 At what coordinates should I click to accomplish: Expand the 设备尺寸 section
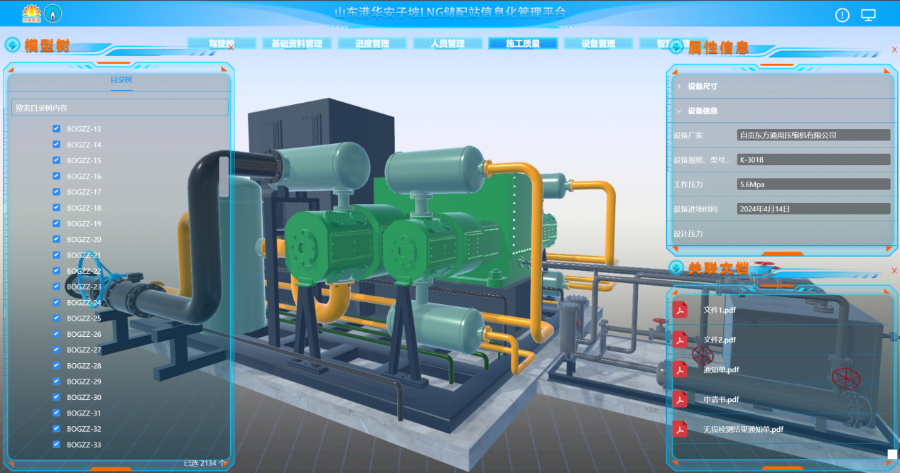coord(678,87)
